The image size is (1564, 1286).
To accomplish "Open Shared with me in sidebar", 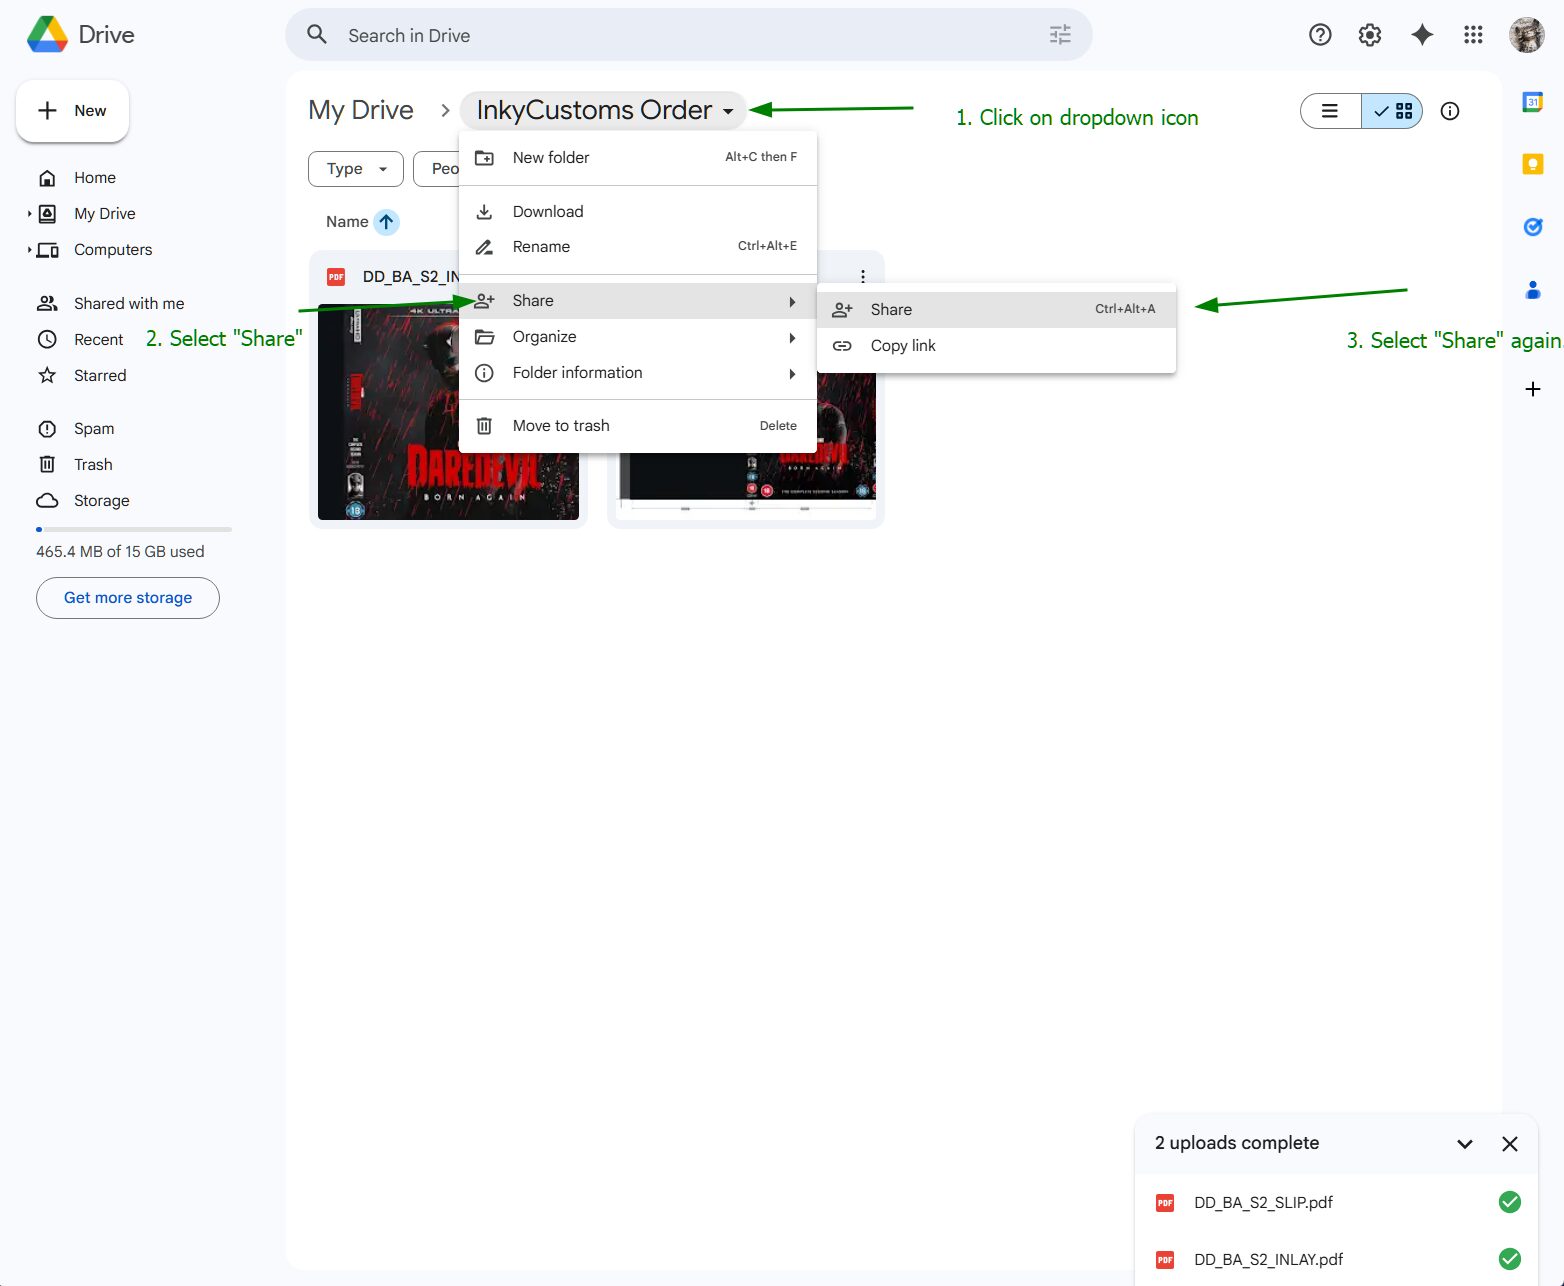I will tap(129, 304).
